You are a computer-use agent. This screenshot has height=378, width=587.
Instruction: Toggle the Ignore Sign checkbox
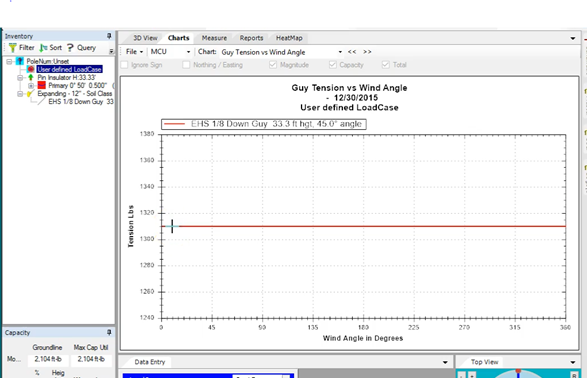124,65
